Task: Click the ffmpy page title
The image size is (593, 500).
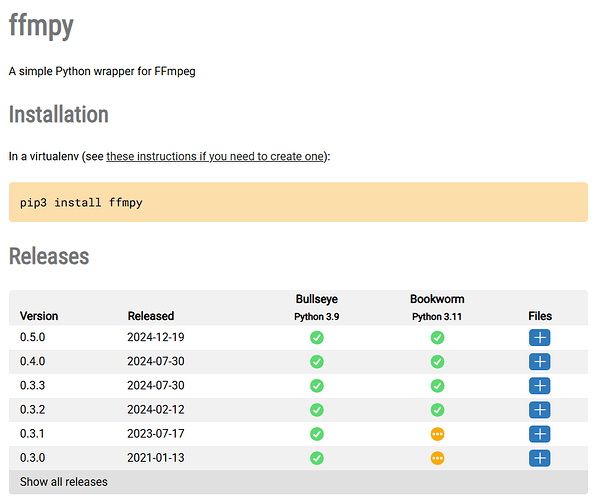Action: 41,26
